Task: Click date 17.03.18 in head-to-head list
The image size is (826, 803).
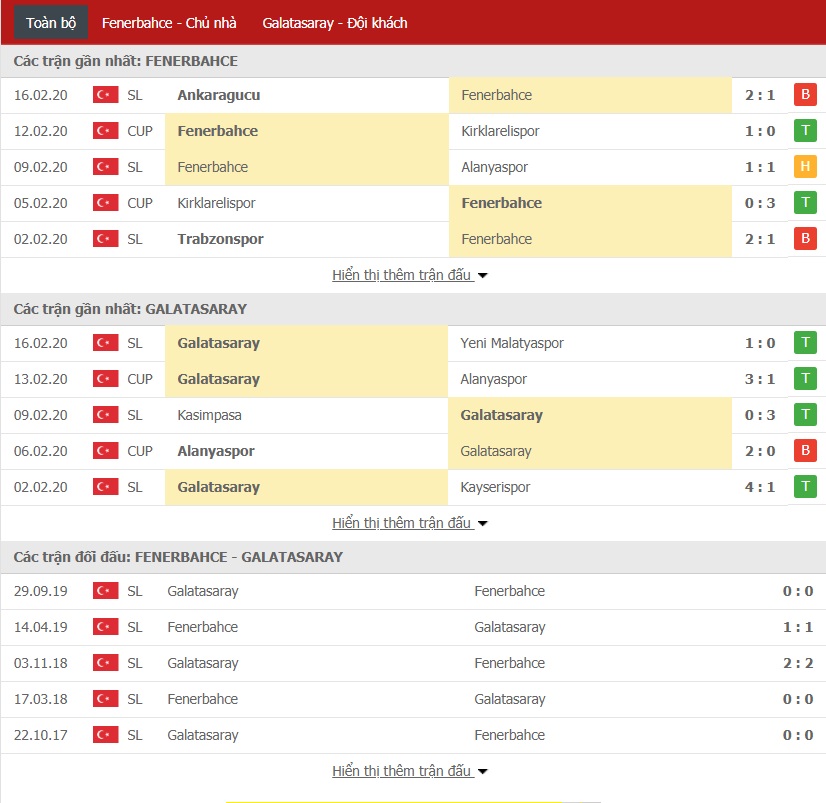Action: [x=41, y=699]
